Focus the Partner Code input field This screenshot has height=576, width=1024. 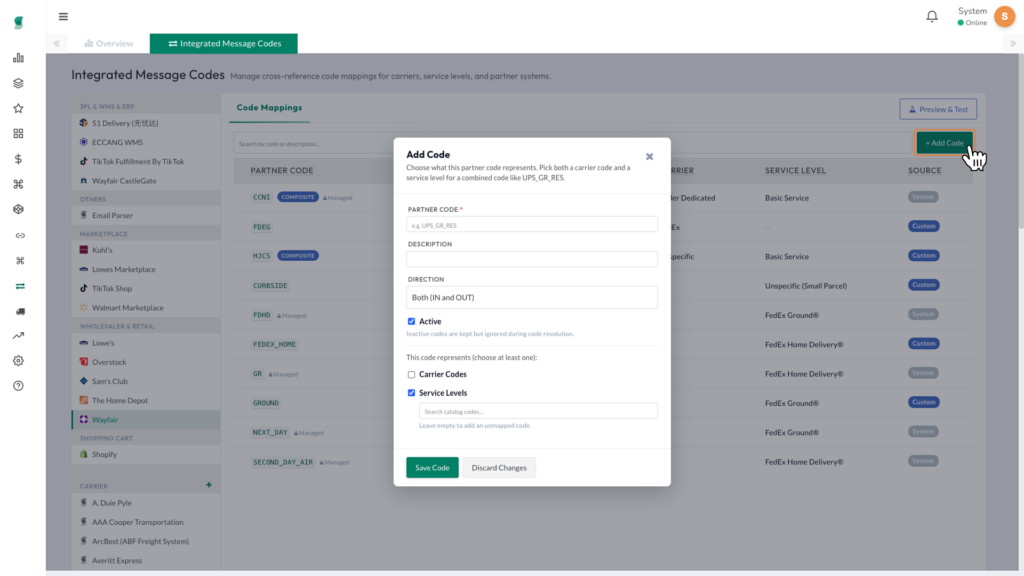(x=532, y=225)
